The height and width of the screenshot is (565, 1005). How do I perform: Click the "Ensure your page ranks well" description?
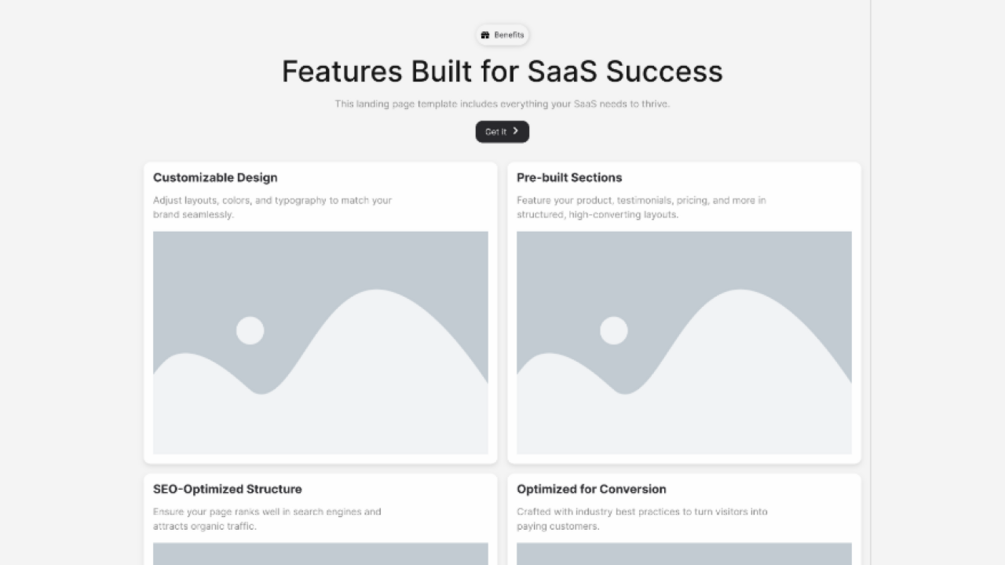tap(267, 518)
